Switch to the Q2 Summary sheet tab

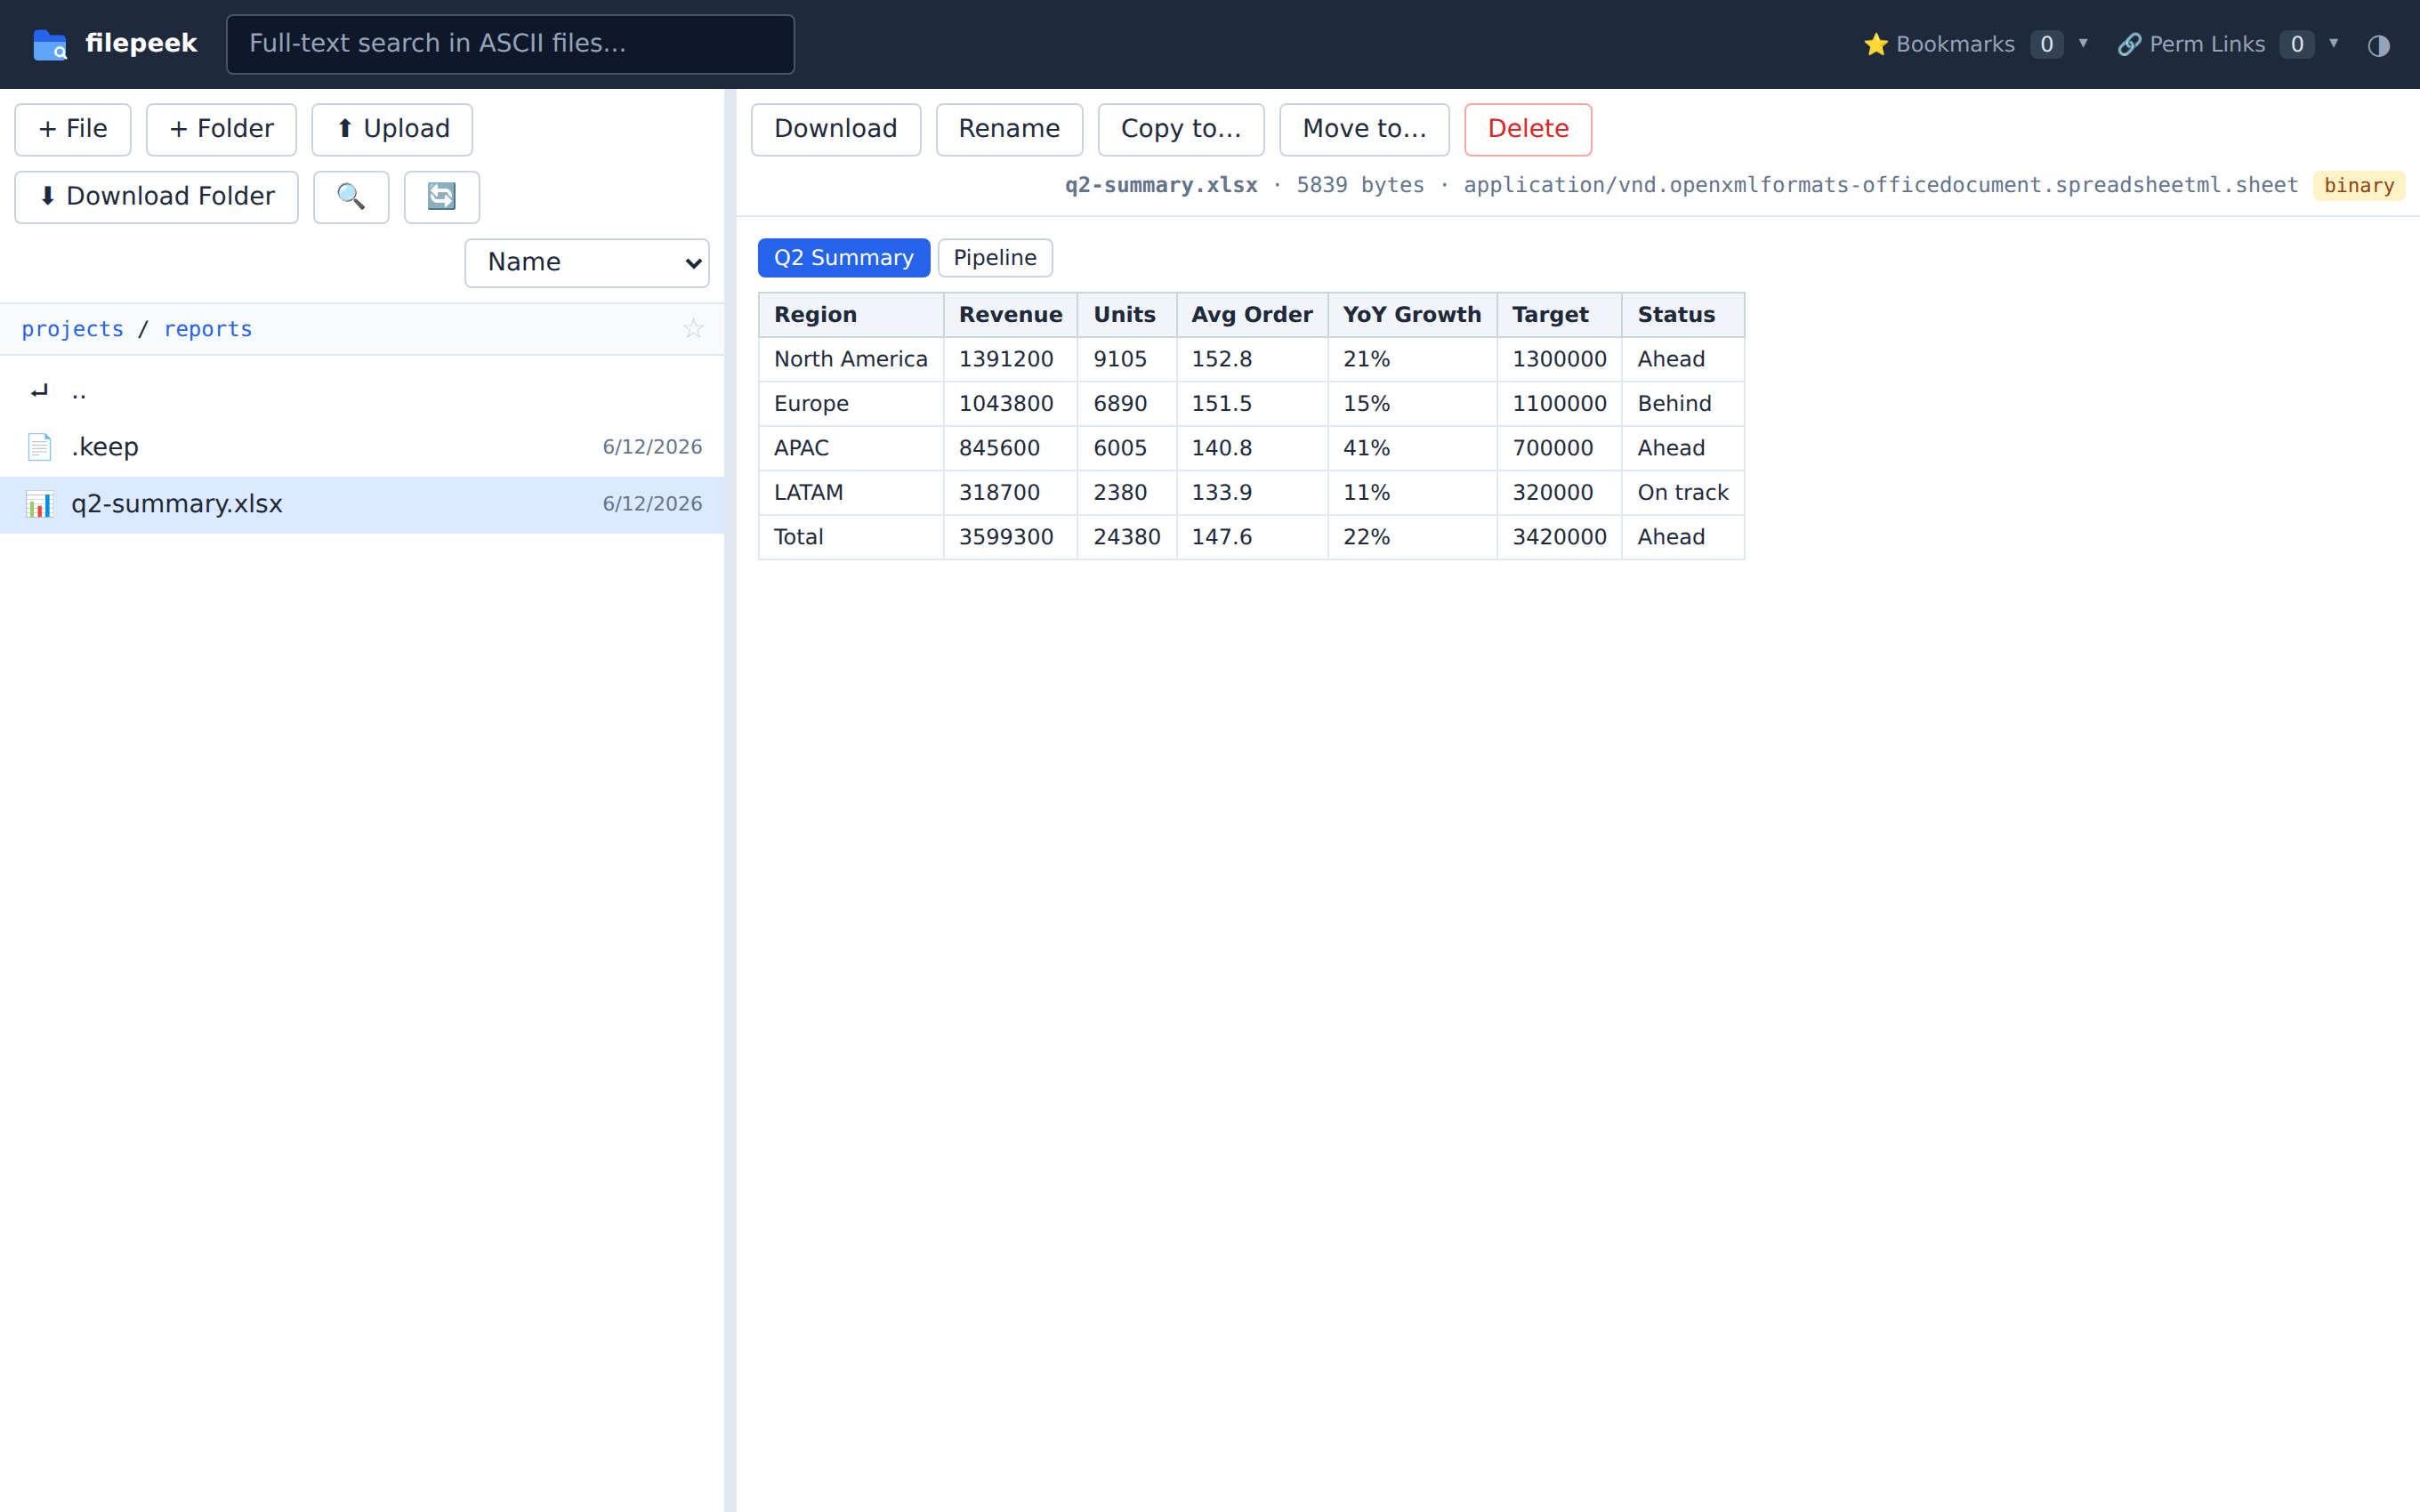coord(844,258)
